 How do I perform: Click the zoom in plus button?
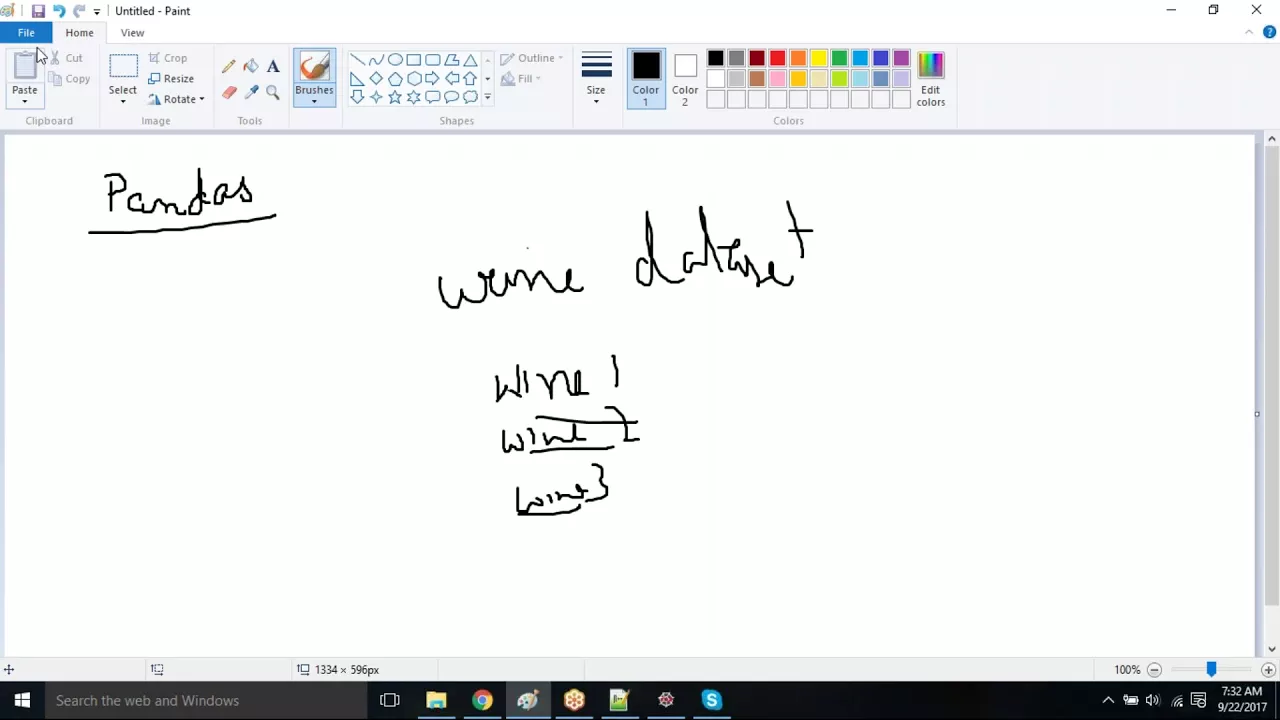pos(1268,670)
